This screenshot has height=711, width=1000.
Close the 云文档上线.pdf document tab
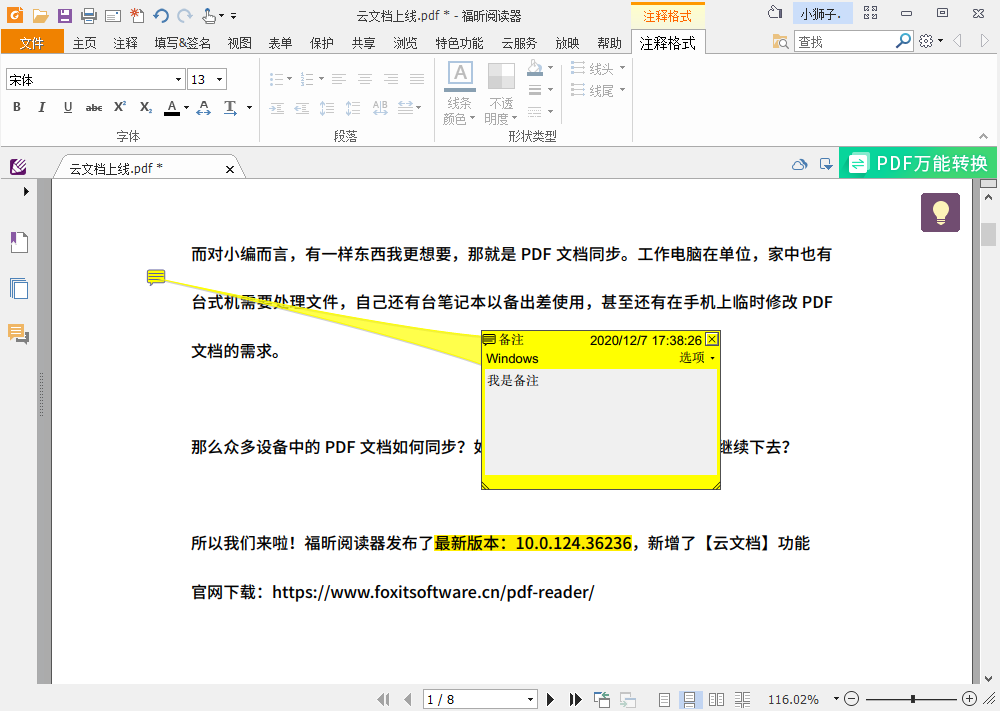pyautogui.click(x=230, y=169)
